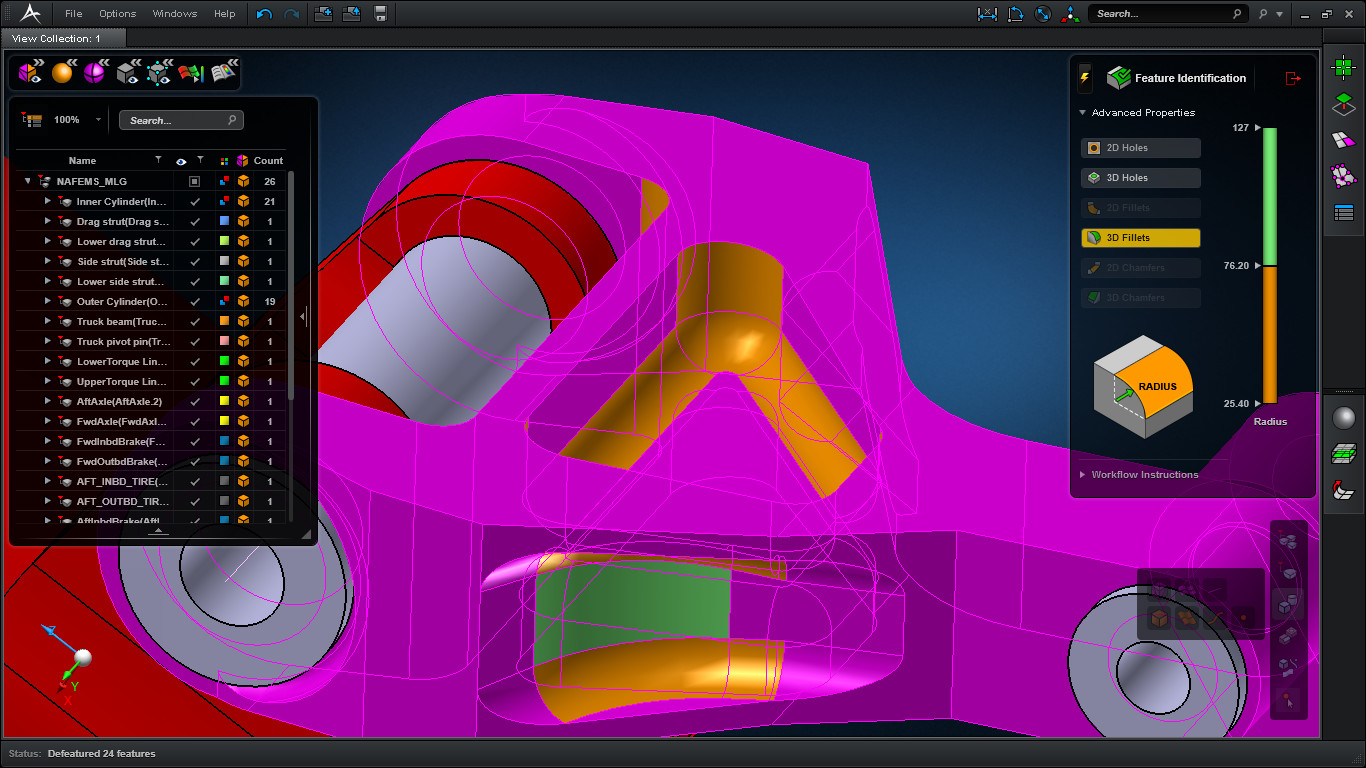Click the save floppy disk icon
This screenshot has width=1366, height=768.
(380, 14)
